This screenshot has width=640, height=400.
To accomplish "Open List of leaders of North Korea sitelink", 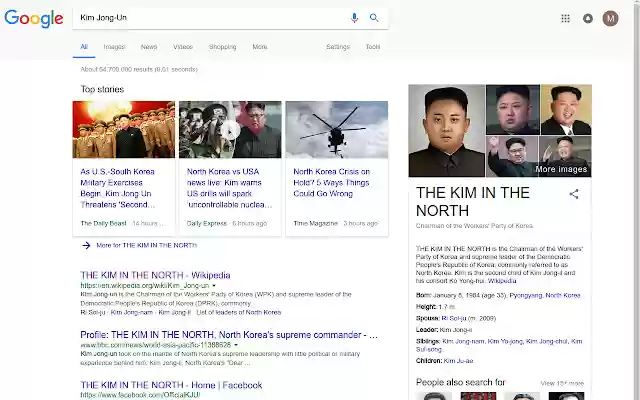I will [x=239, y=312].
